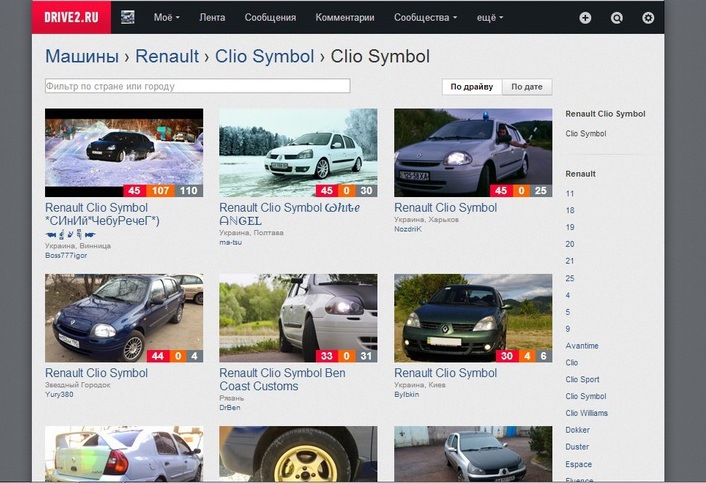The height and width of the screenshot is (483, 706).
Task: Open Renault Clio Symbol White Angel title
Action: [290, 214]
